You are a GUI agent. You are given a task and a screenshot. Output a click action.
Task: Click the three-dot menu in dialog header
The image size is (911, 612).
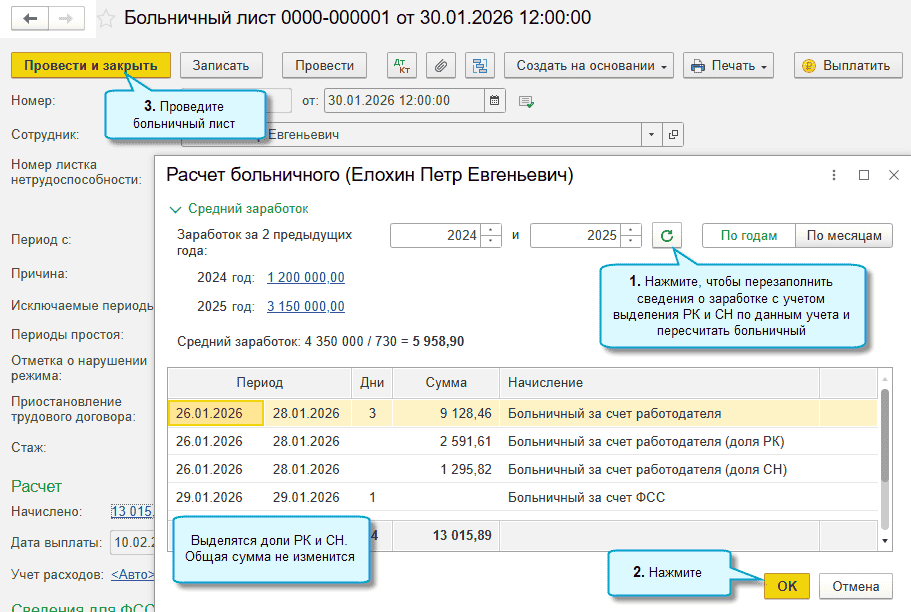click(834, 175)
